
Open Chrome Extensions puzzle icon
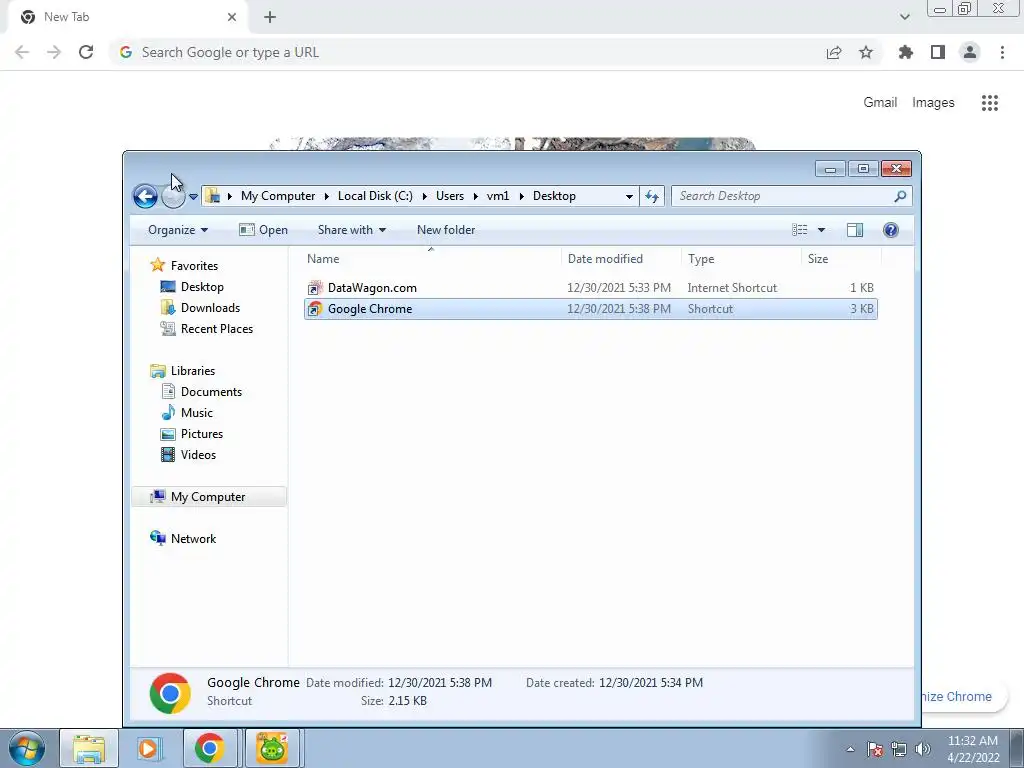[x=905, y=52]
